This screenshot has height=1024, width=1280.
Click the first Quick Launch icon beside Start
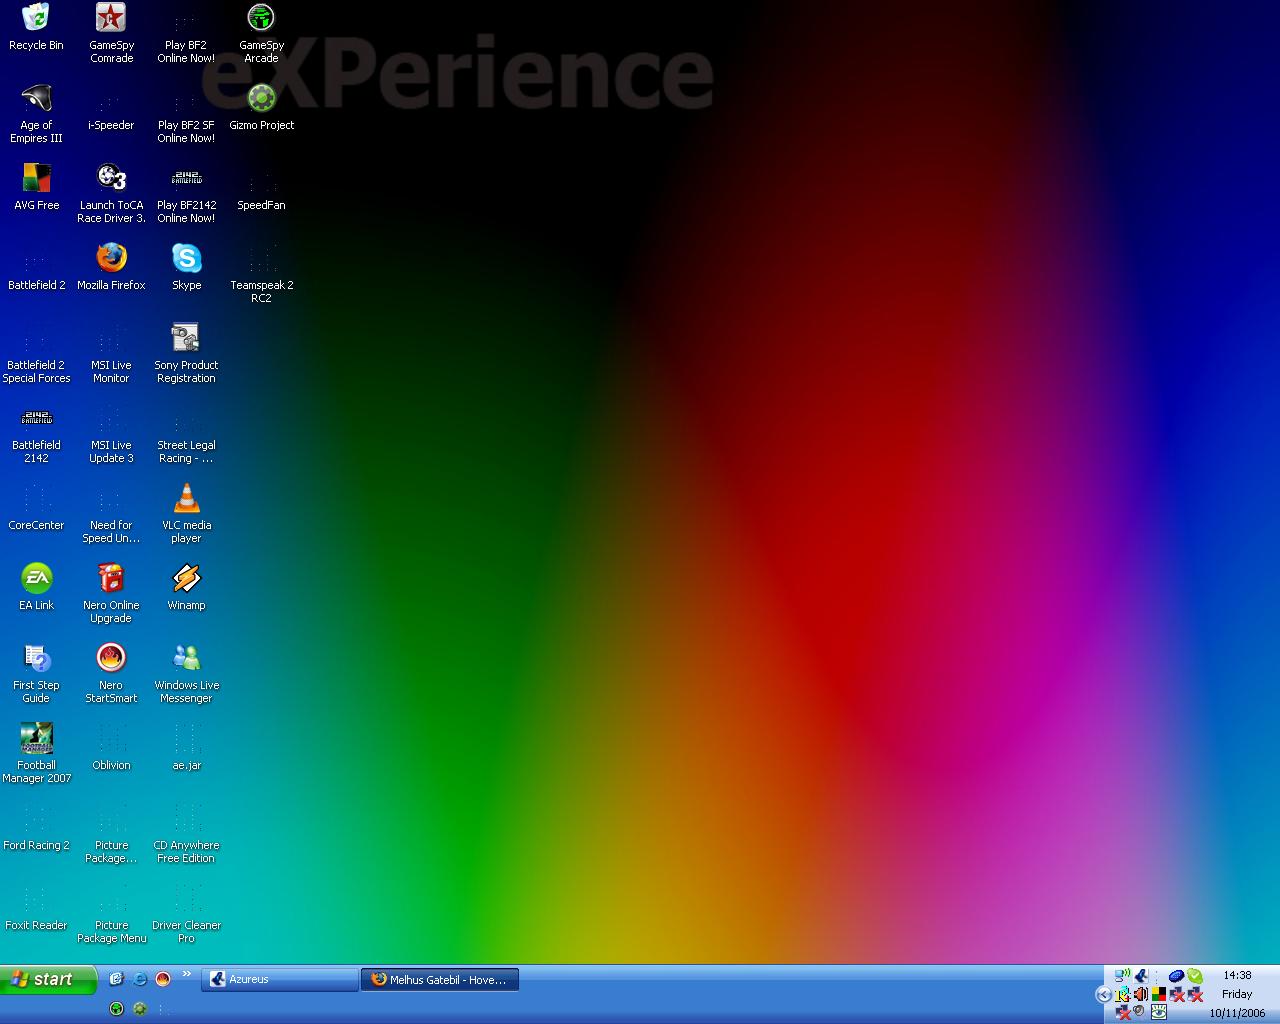pos(116,979)
